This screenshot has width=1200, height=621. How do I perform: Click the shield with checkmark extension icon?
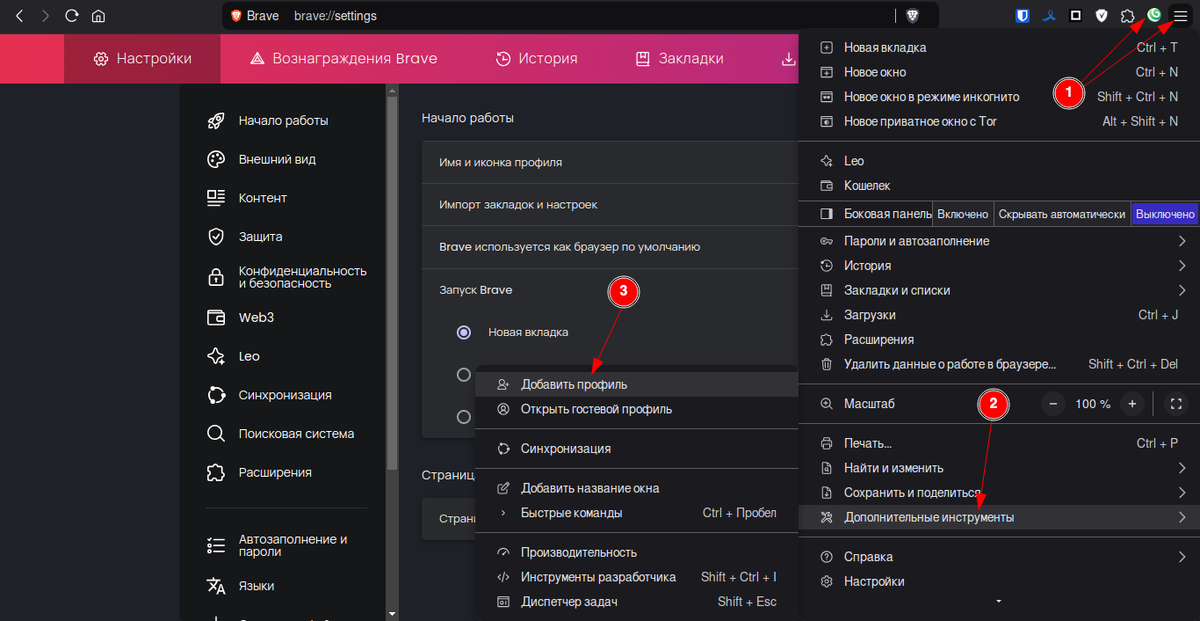(x=1102, y=16)
